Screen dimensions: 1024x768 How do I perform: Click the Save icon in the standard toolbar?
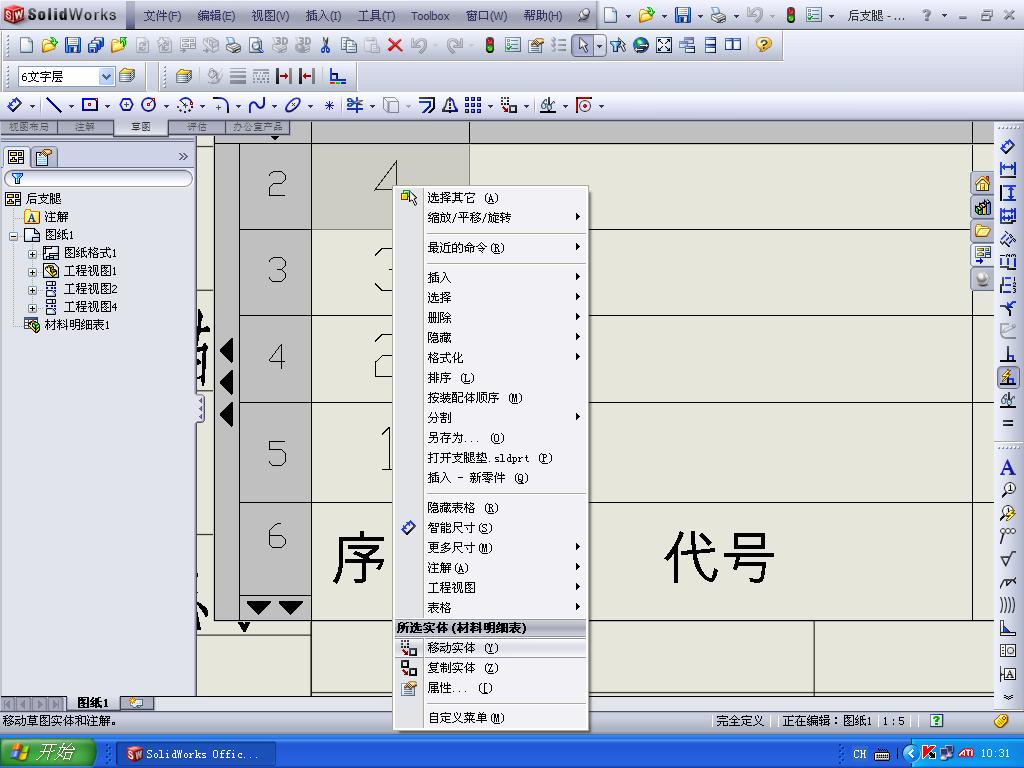pos(72,44)
